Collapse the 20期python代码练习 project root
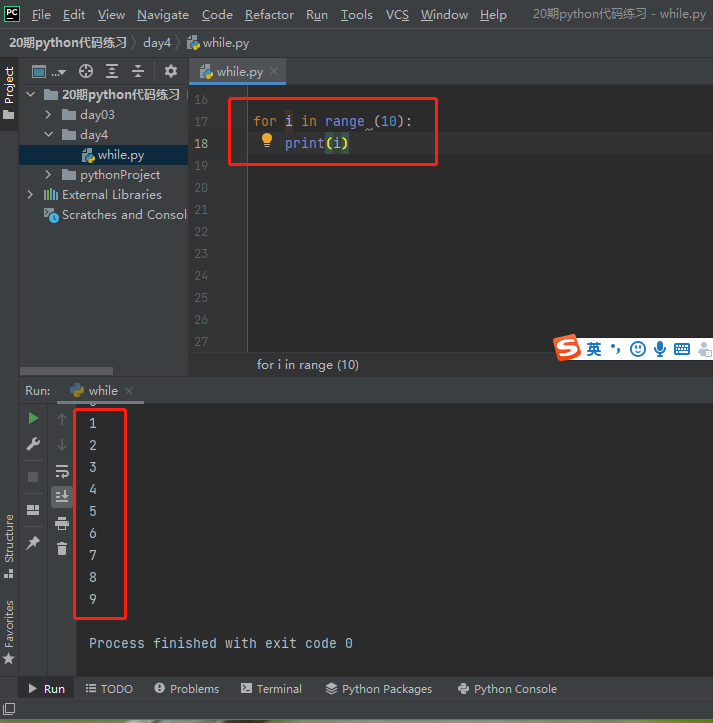This screenshot has height=723, width=713. pos(31,95)
